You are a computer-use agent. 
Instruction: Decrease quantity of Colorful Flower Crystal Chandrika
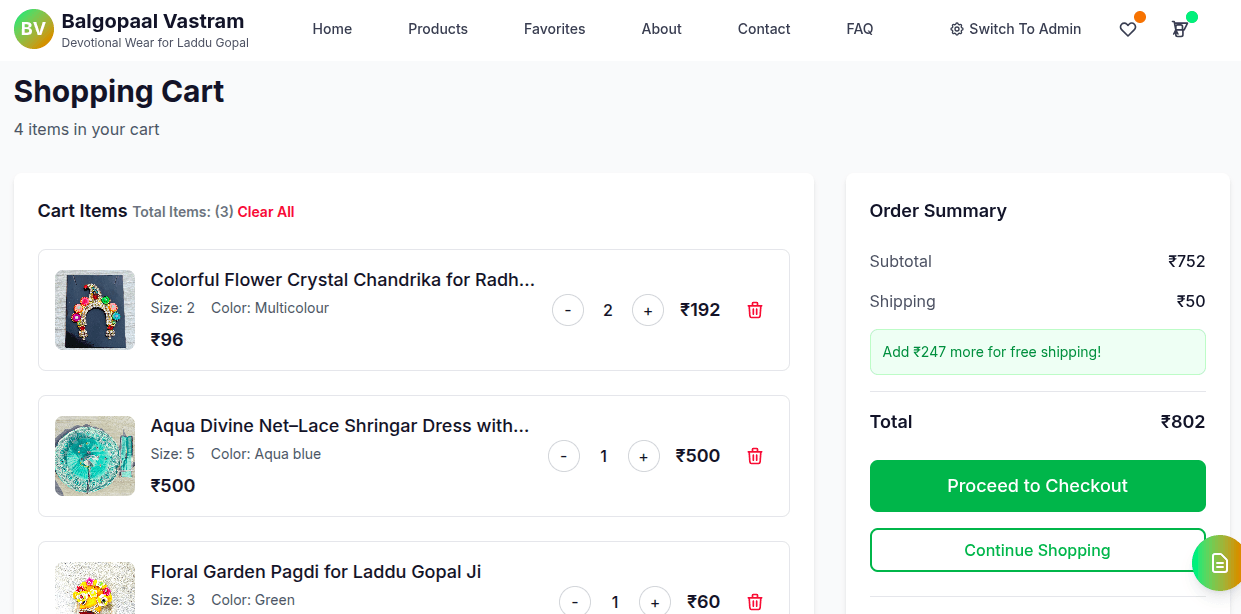click(x=568, y=310)
